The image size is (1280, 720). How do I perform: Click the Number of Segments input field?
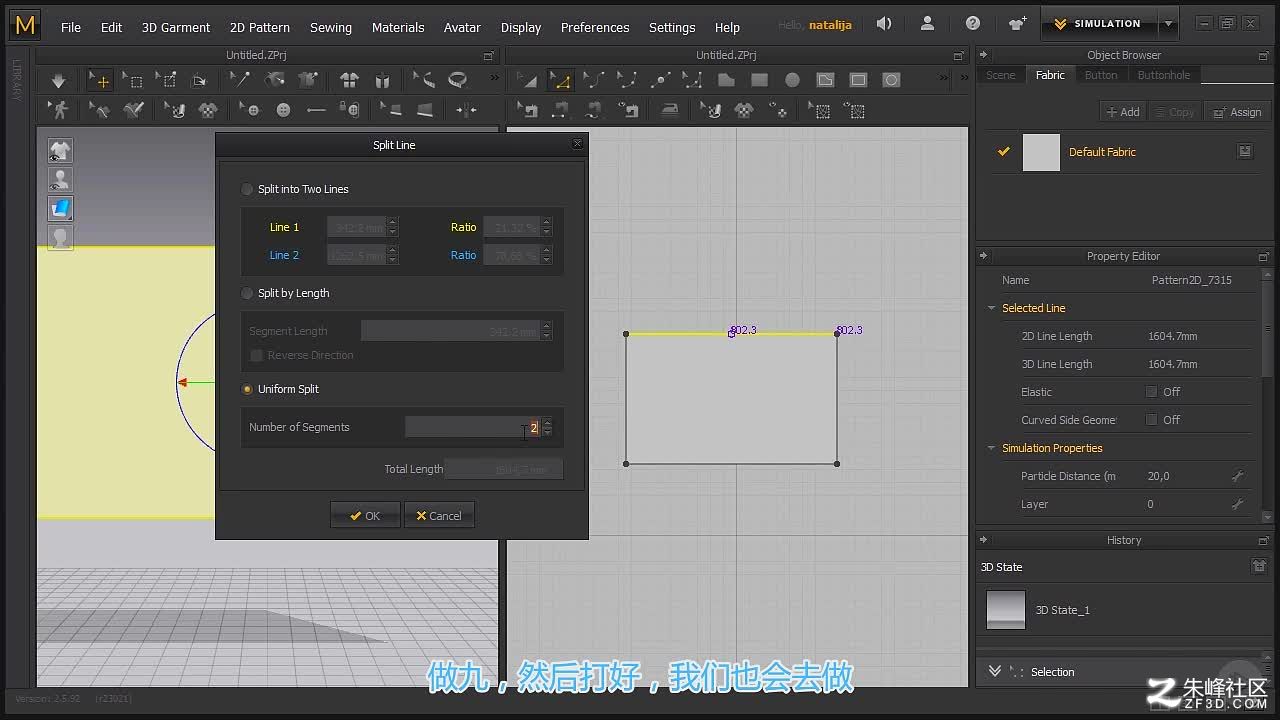(472, 427)
